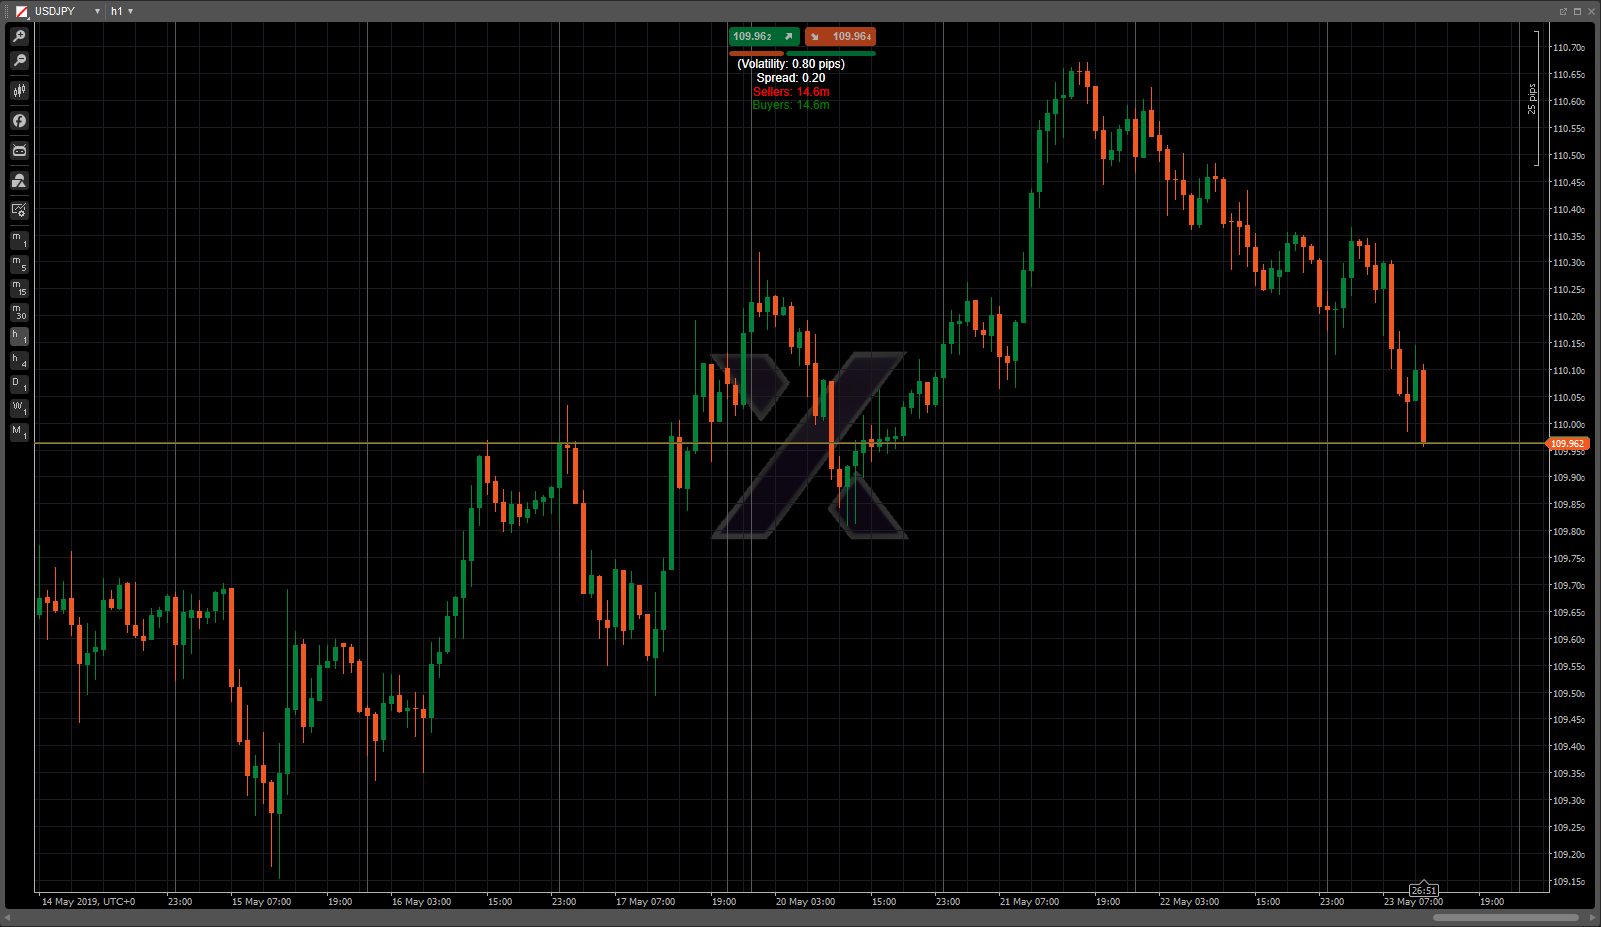Click the 26:51 candle countdown marker

1424,890
